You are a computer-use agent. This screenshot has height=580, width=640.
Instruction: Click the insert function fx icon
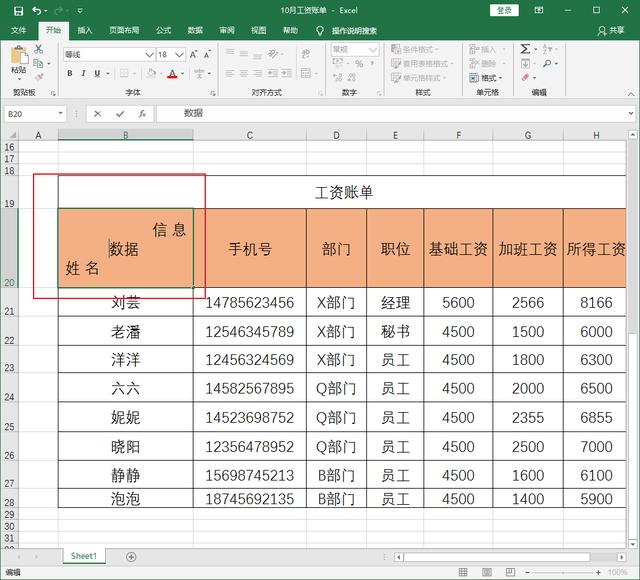click(x=142, y=114)
